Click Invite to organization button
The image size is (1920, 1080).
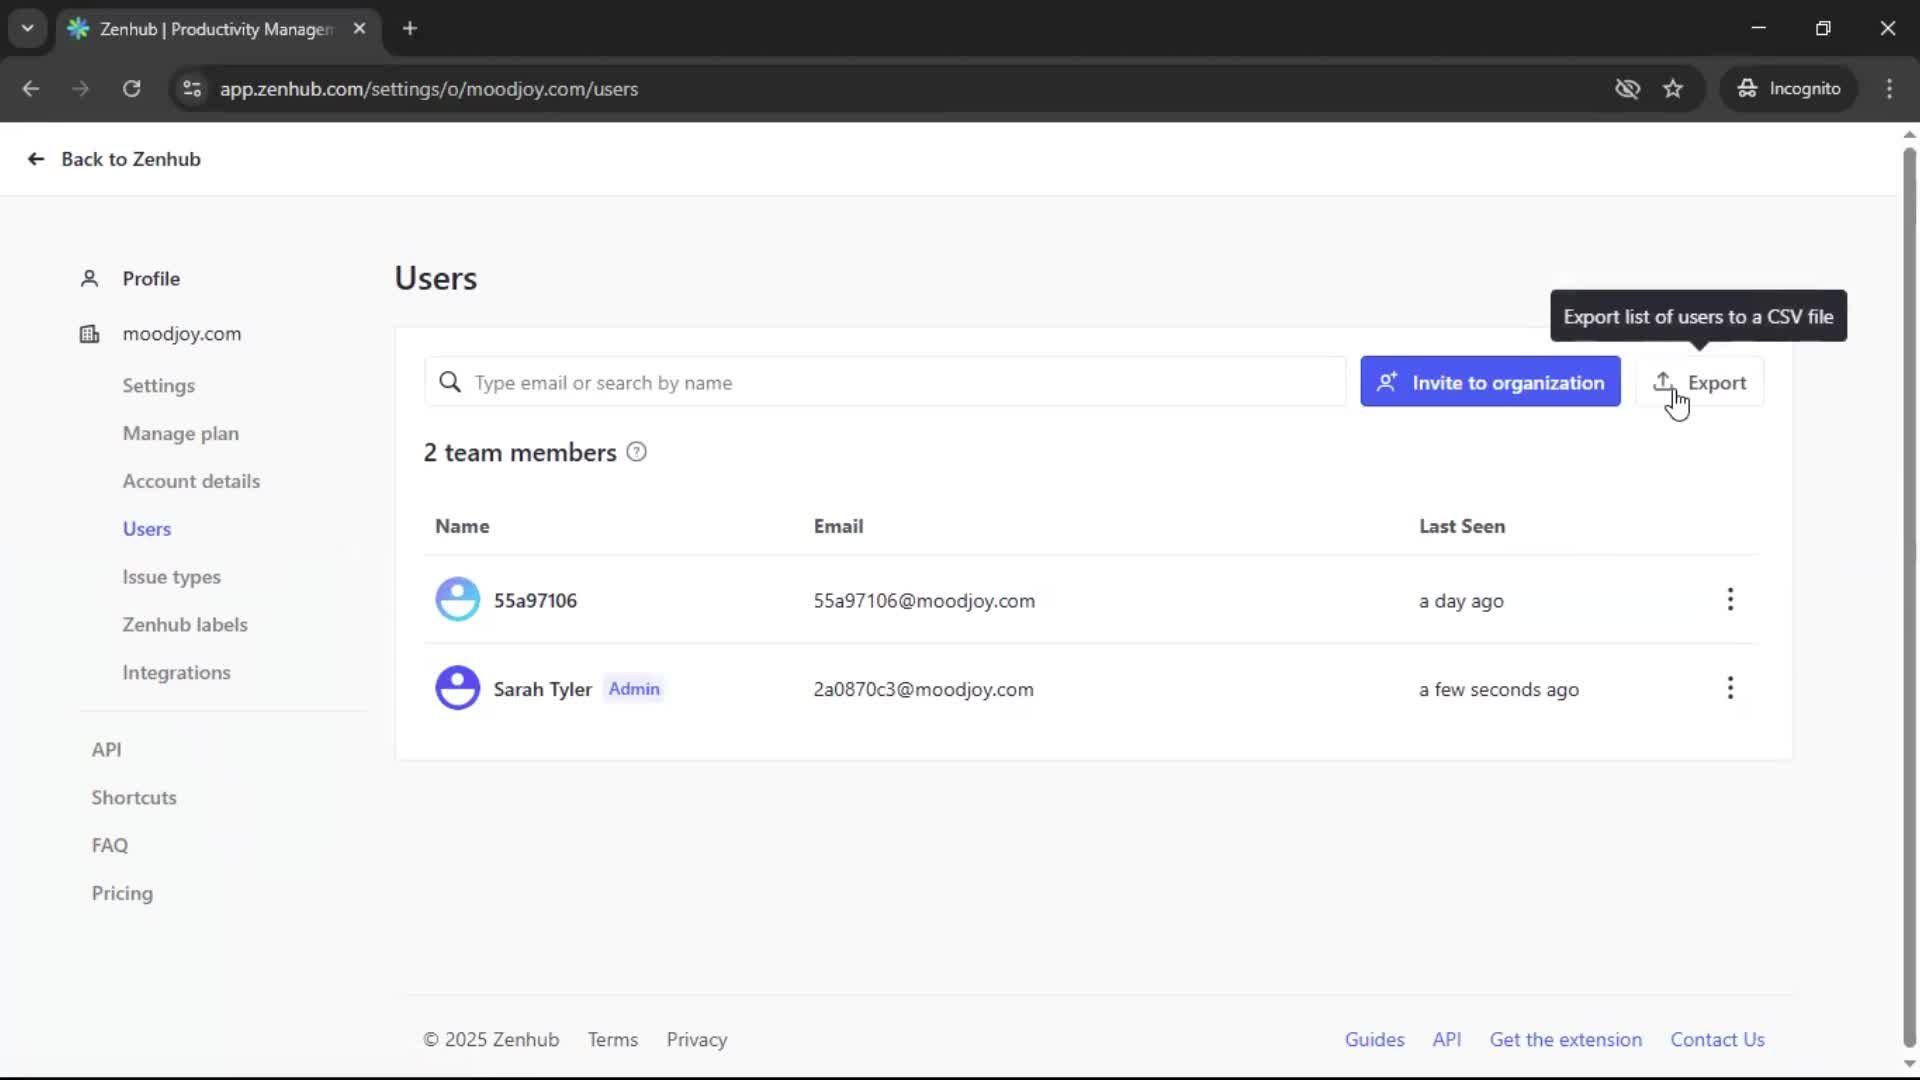coord(1490,382)
